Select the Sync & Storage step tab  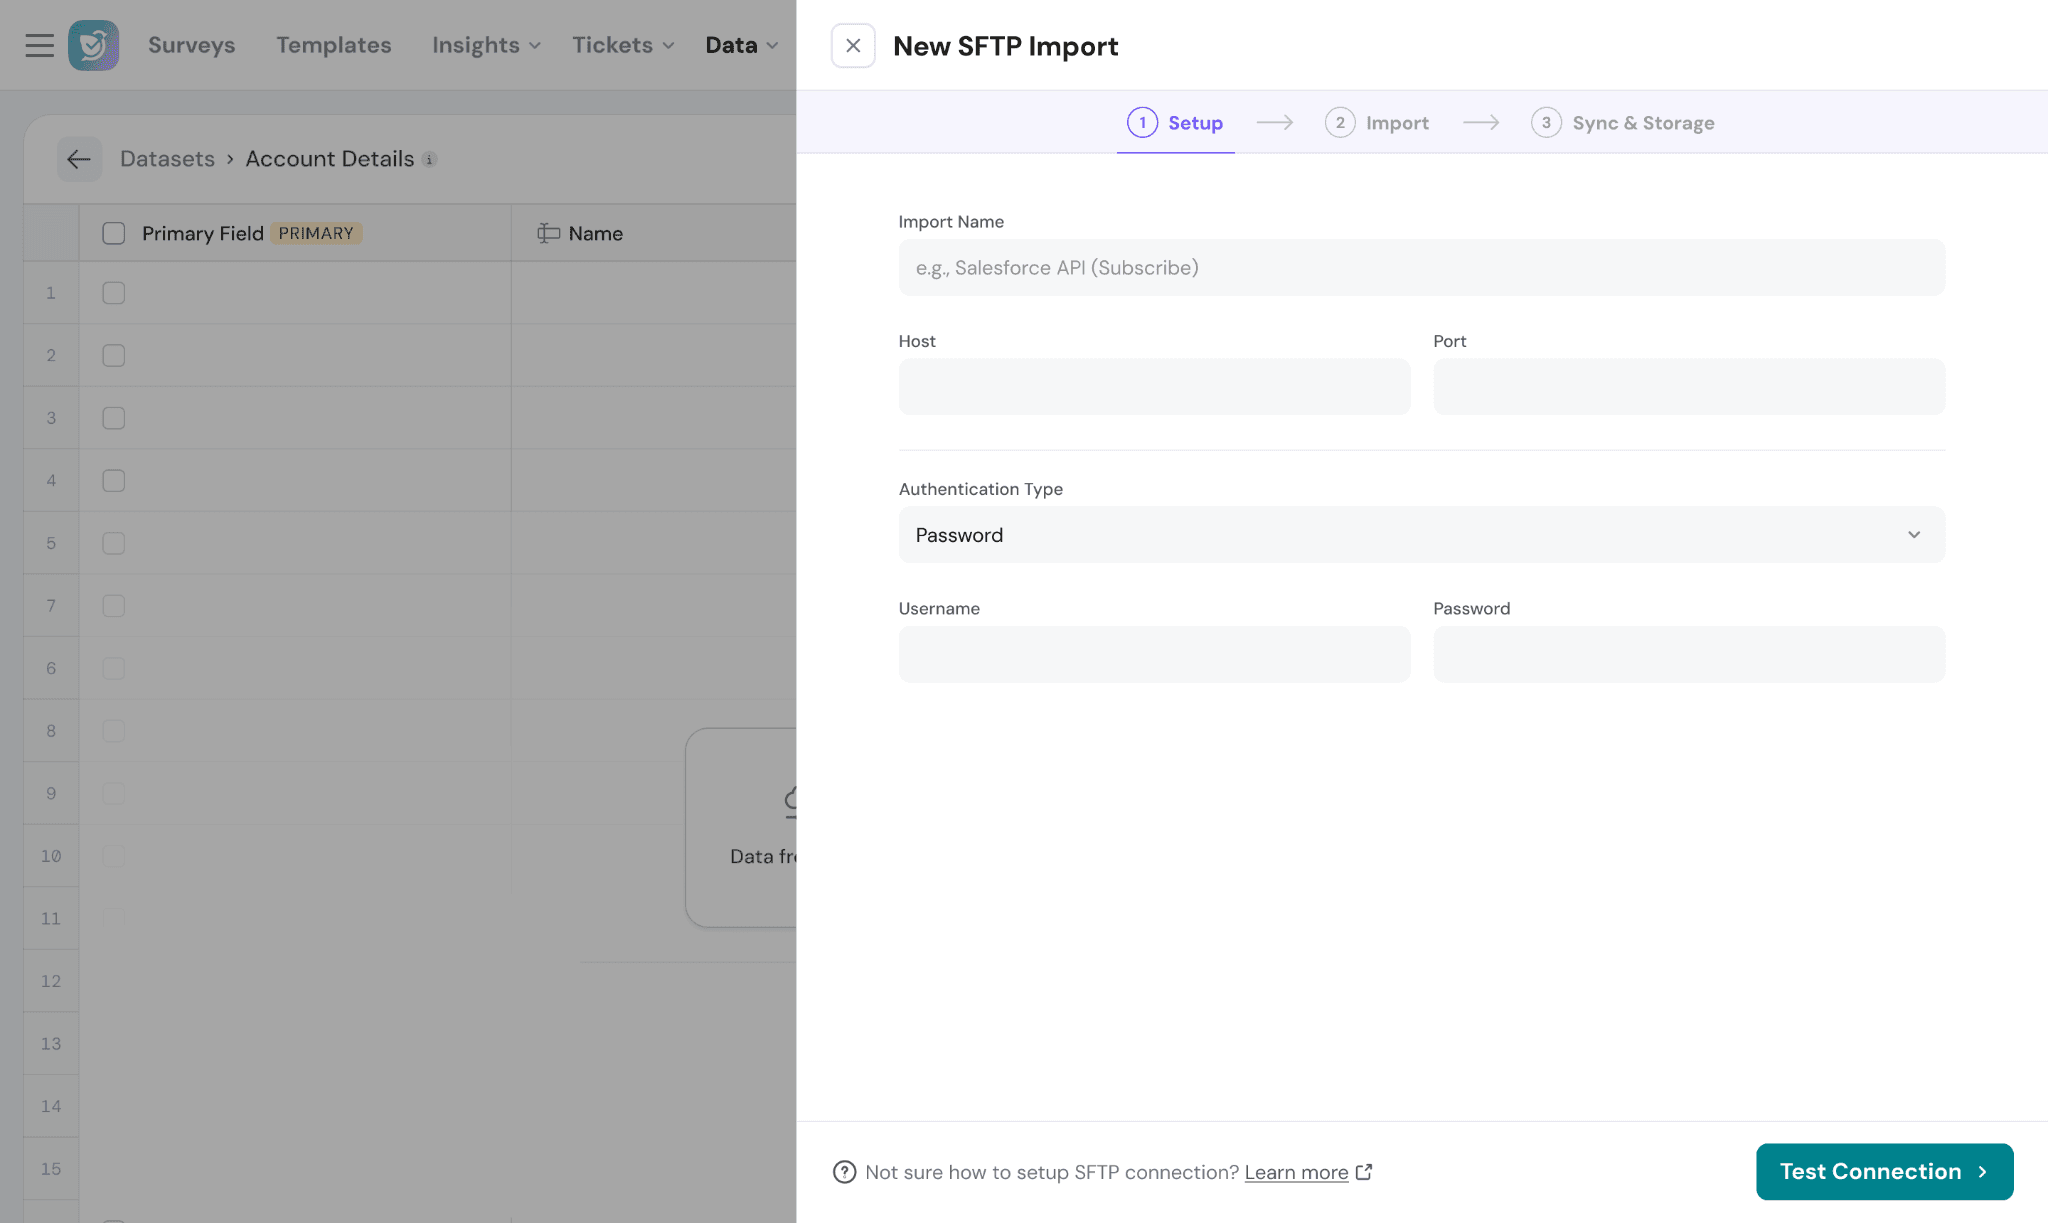(1622, 122)
